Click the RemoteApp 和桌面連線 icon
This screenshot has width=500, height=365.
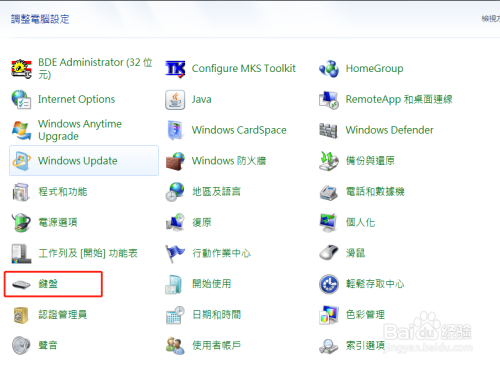pyautogui.click(x=329, y=100)
